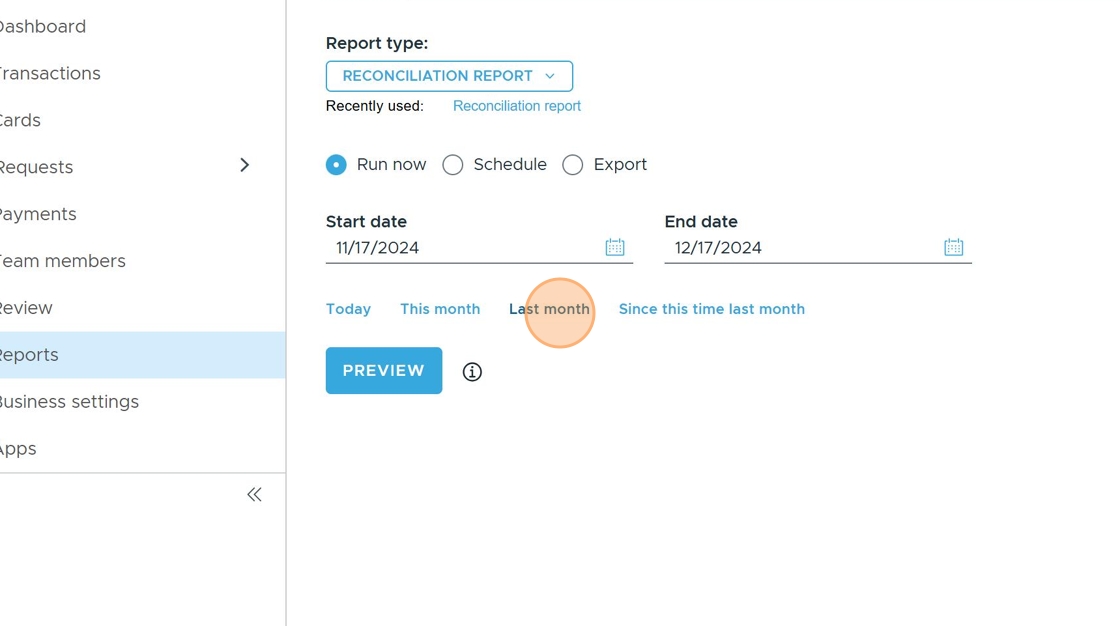Select the Run now radio button
This screenshot has height=626, width=1120.
(x=336, y=165)
